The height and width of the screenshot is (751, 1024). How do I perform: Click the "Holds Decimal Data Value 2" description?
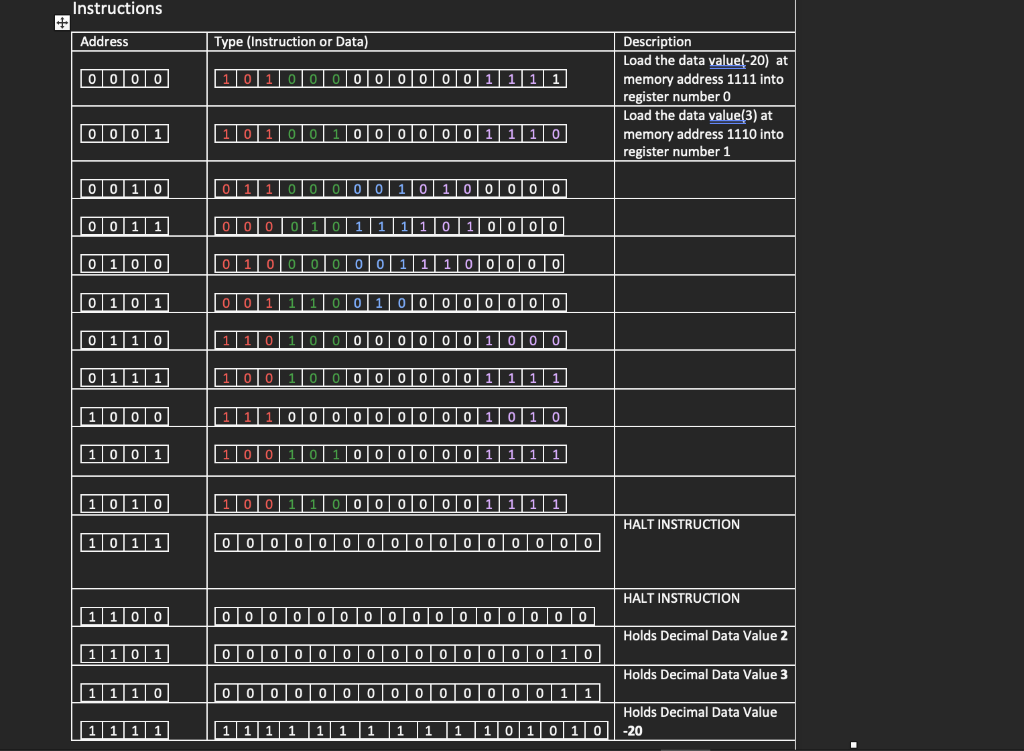[704, 635]
